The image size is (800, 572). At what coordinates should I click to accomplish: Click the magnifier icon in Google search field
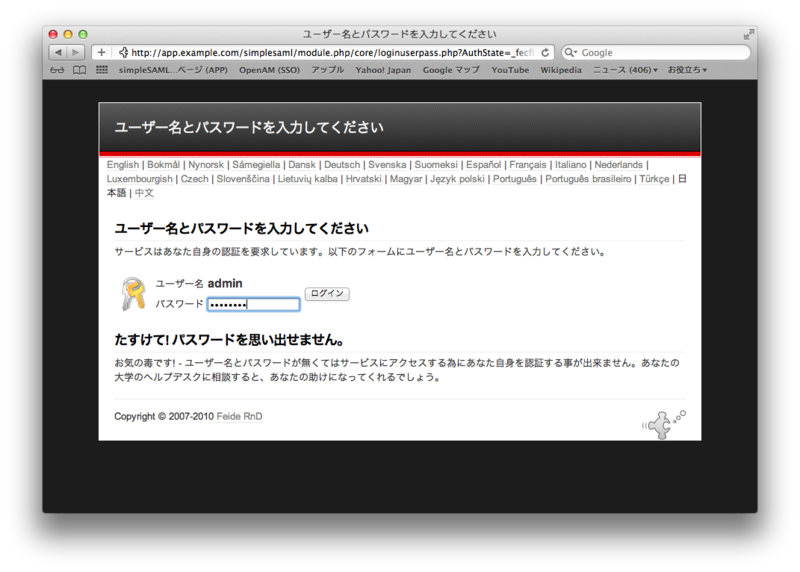pos(572,52)
